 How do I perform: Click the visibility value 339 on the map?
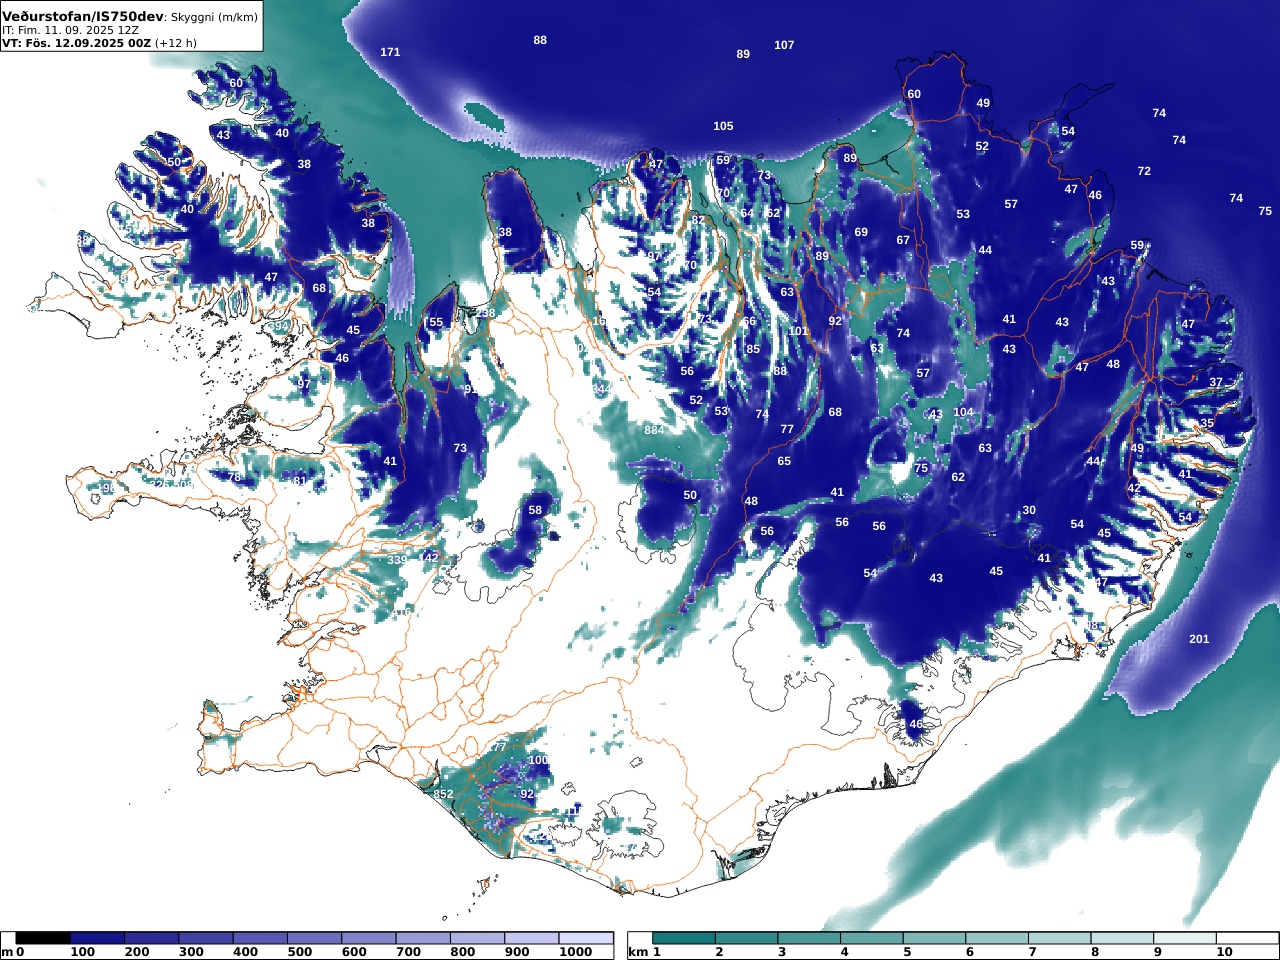(x=397, y=560)
